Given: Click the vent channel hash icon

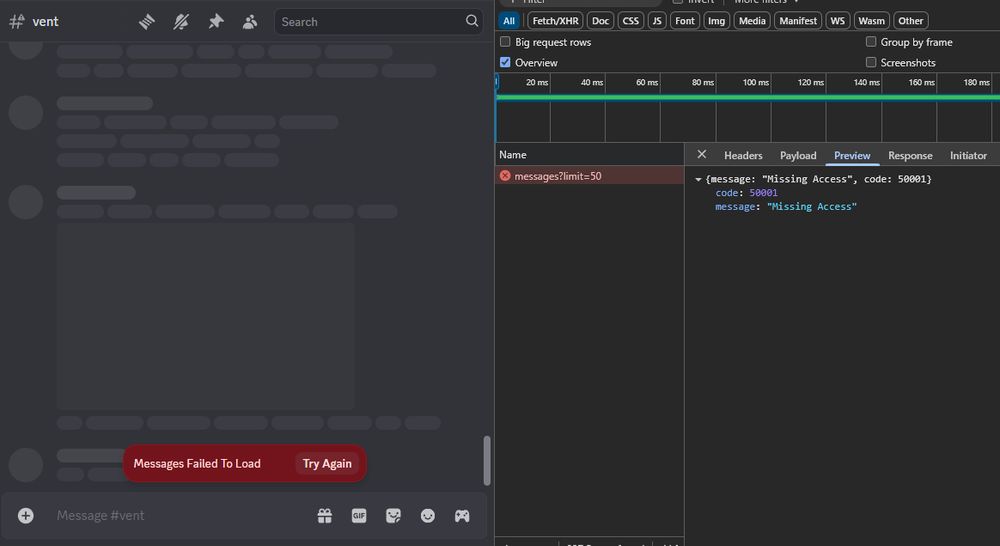Looking at the screenshot, I should point(17,22).
